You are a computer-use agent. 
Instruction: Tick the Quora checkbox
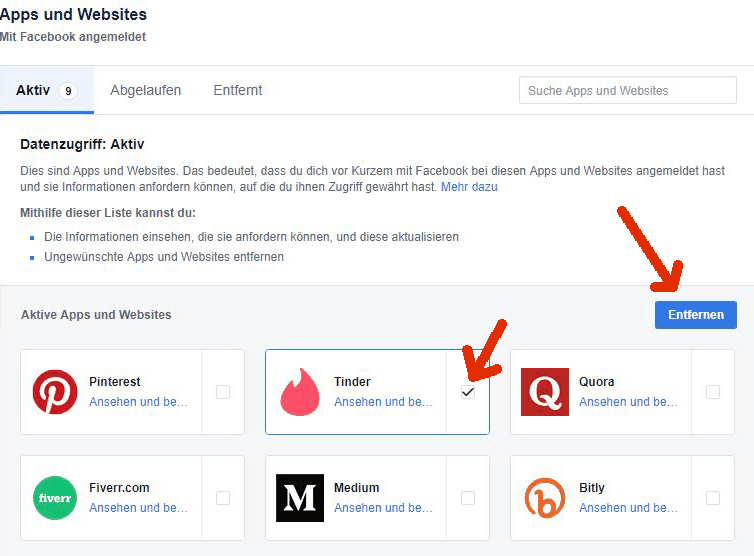click(x=713, y=392)
